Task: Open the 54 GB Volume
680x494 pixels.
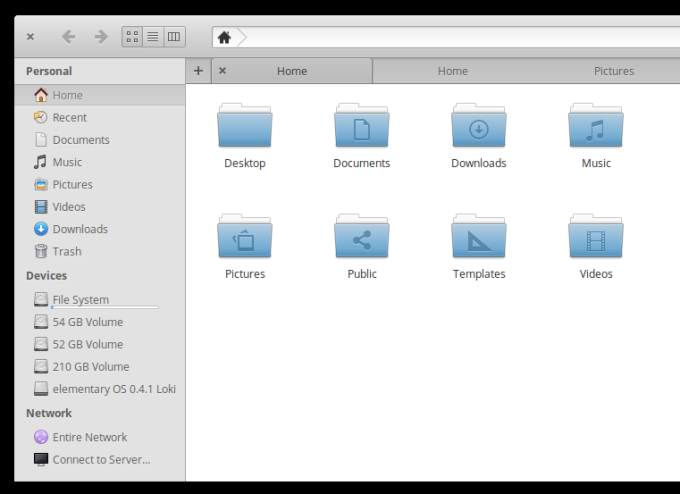Action: pyautogui.click(x=100, y=322)
